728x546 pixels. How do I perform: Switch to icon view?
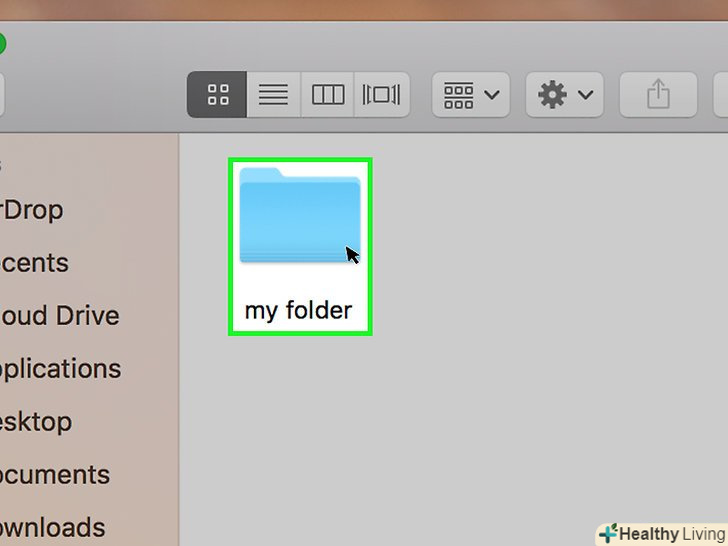(x=217, y=95)
